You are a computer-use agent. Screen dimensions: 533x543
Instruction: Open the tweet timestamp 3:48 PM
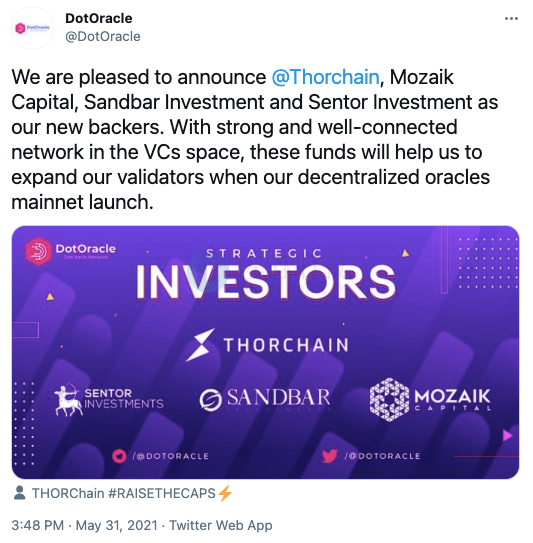[37, 525]
